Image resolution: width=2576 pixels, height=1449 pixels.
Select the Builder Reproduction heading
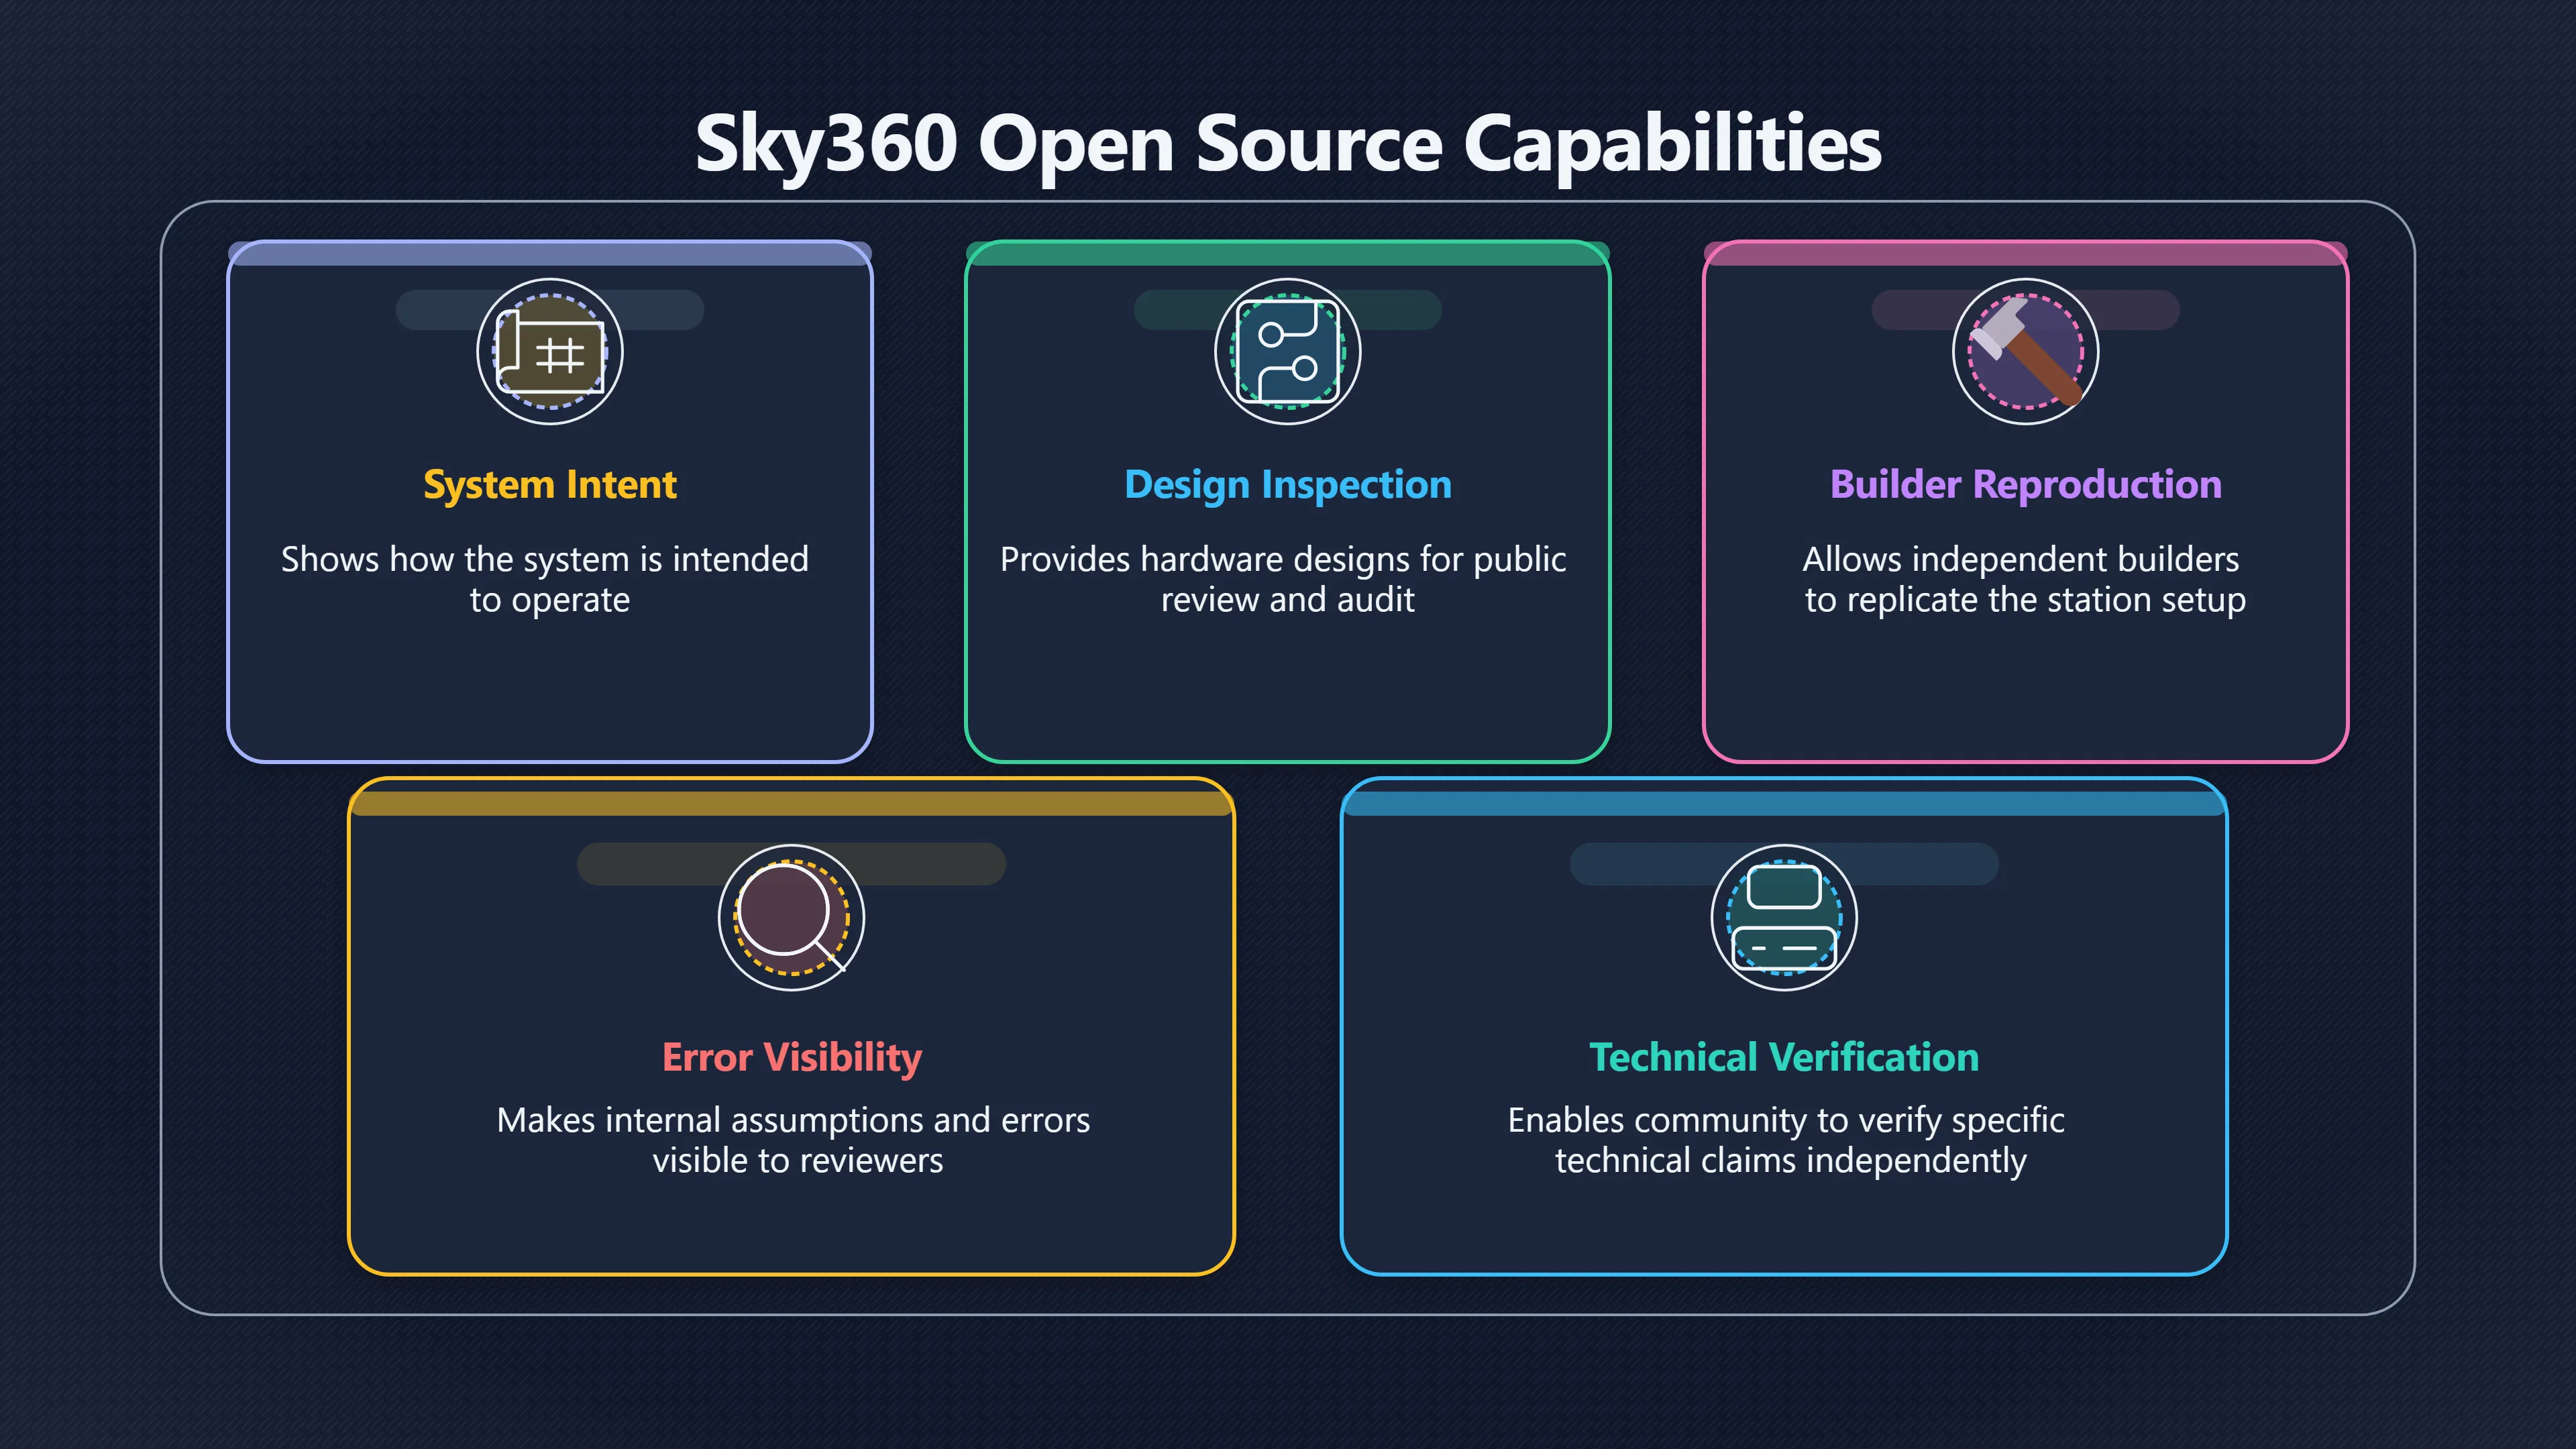tap(2026, 485)
